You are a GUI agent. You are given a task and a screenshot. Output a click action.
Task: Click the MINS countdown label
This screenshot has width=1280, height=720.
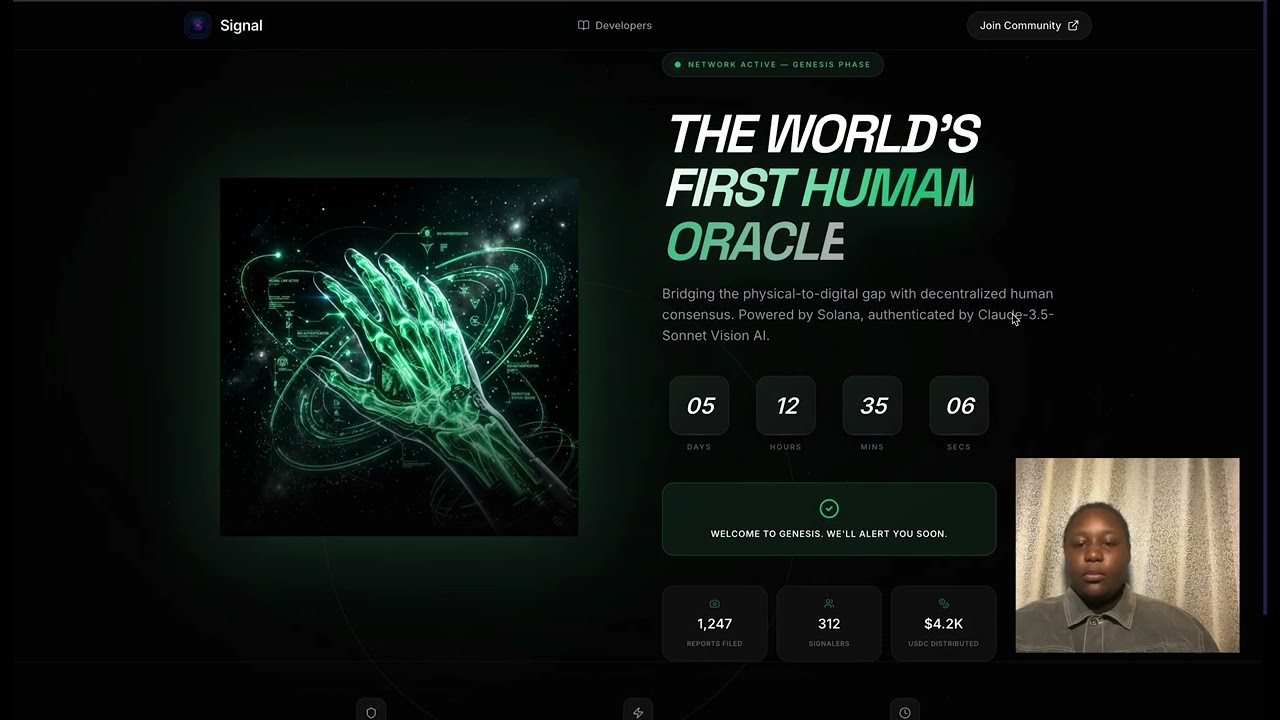pyautogui.click(x=872, y=447)
